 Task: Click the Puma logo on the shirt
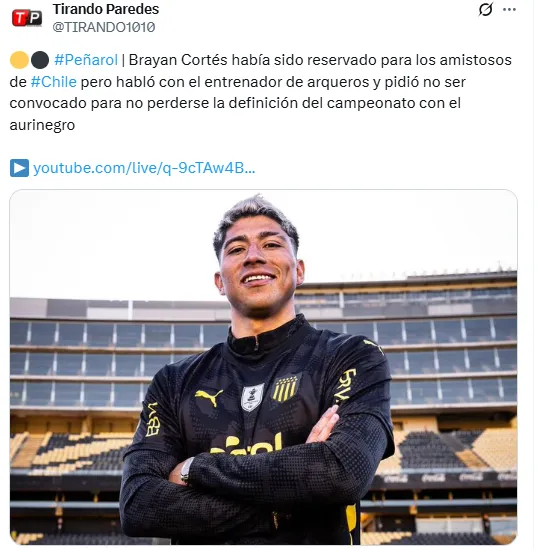tap(210, 398)
